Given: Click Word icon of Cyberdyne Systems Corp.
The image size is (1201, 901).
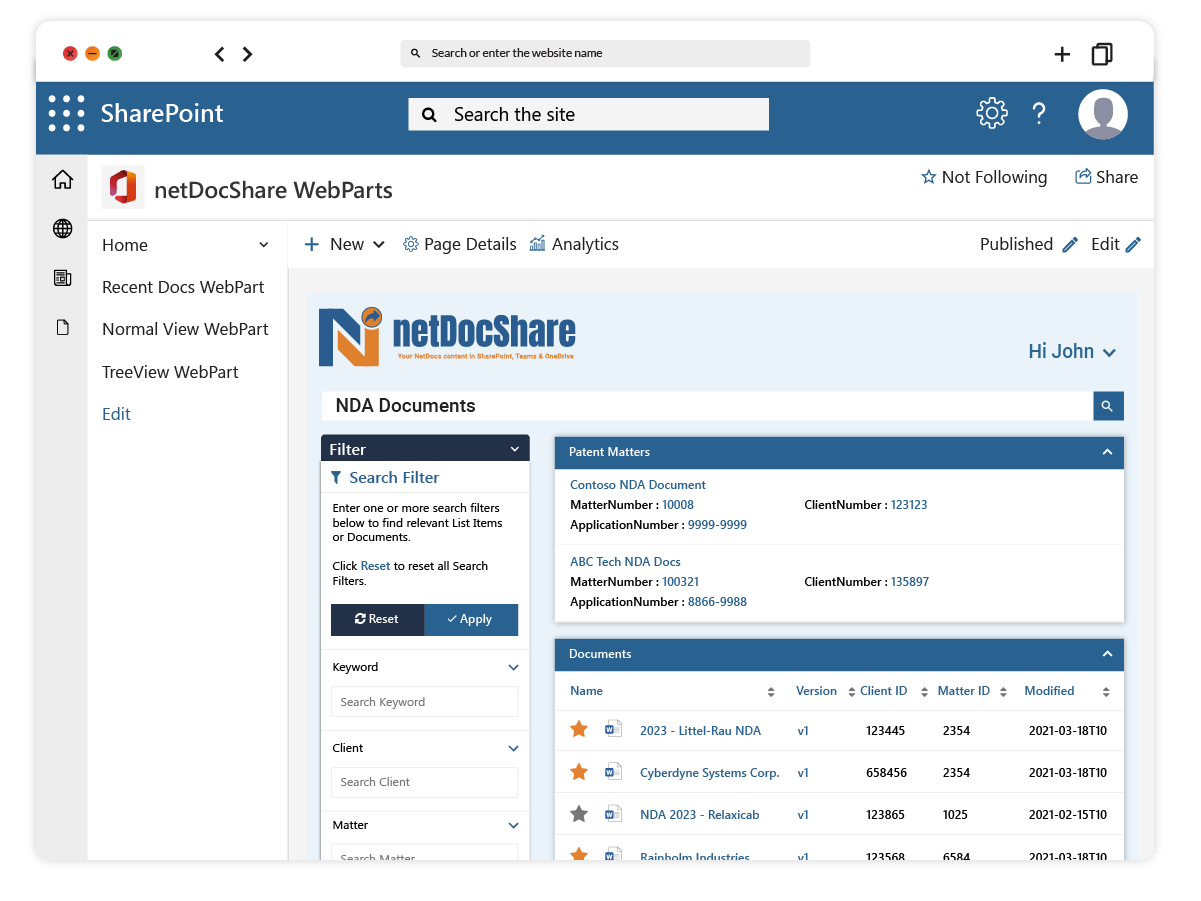Looking at the screenshot, I should (614, 772).
